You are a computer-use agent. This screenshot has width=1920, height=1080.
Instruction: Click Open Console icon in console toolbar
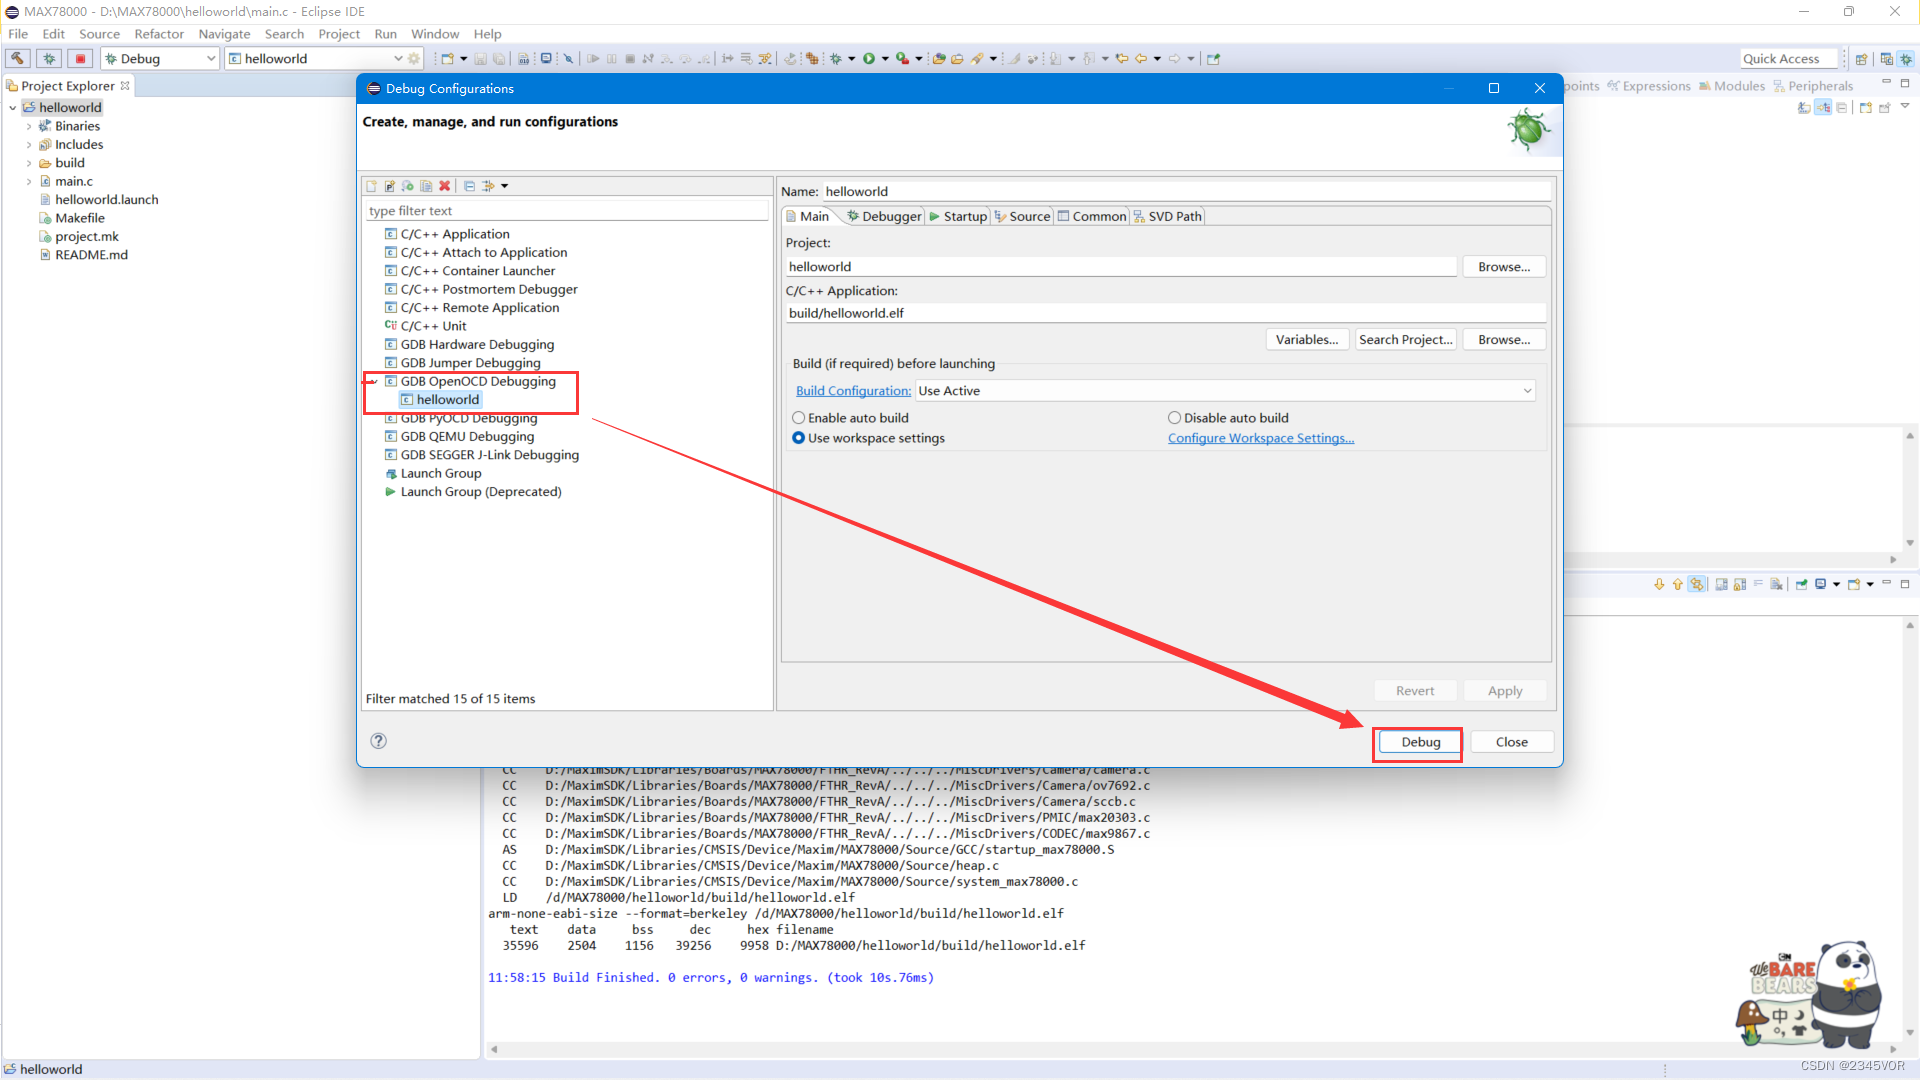(1854, 584)
